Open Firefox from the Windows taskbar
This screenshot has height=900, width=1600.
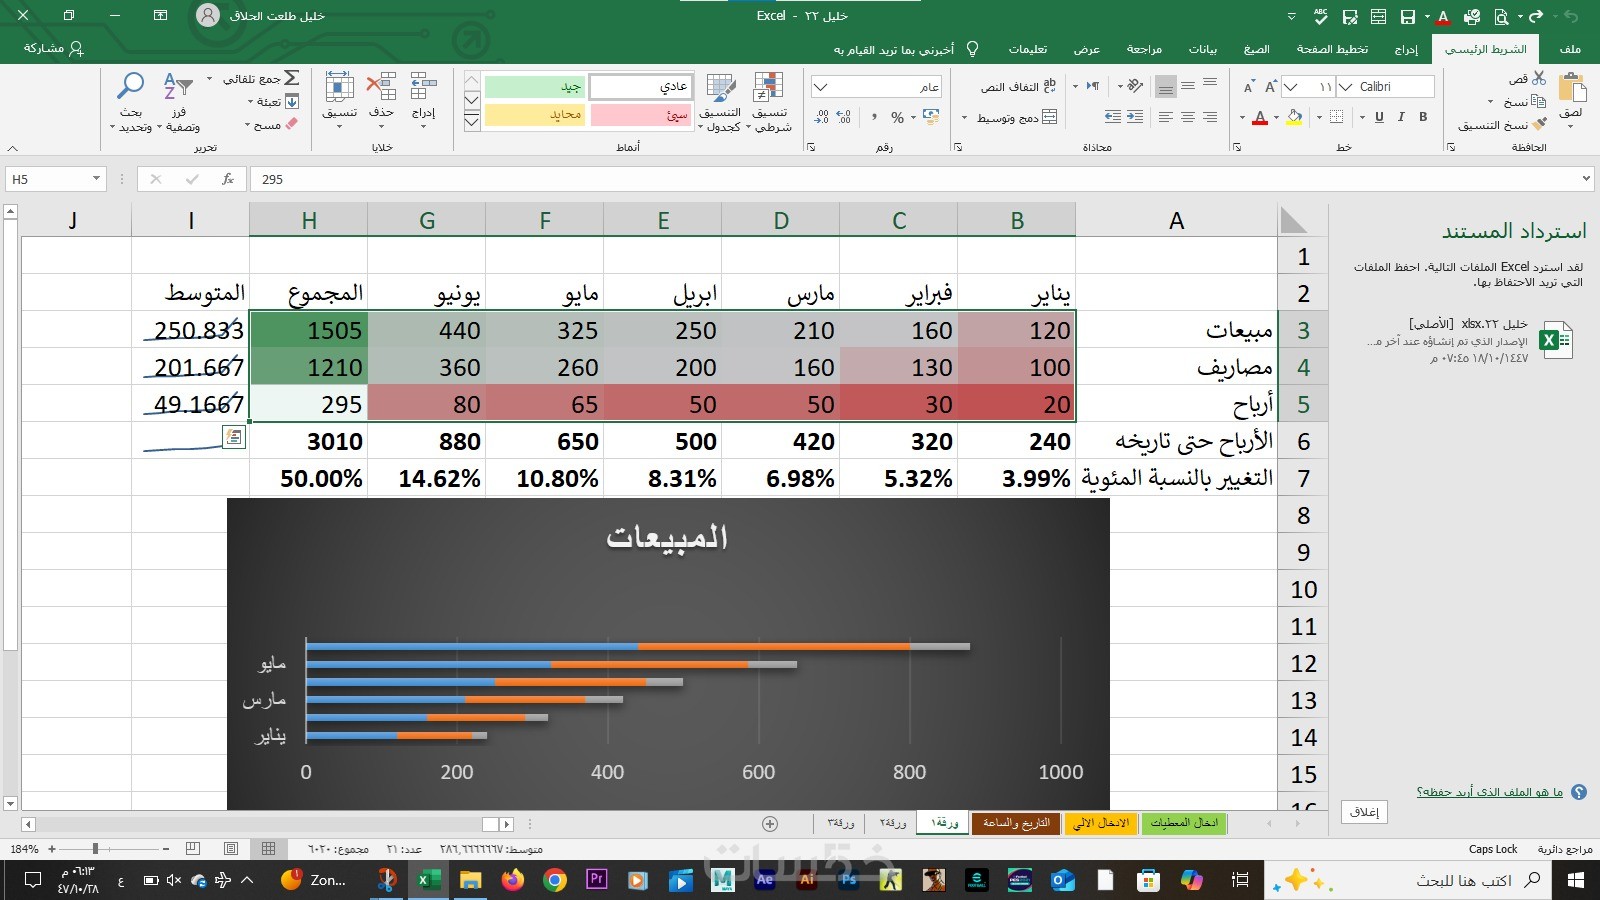pos(513,880)
